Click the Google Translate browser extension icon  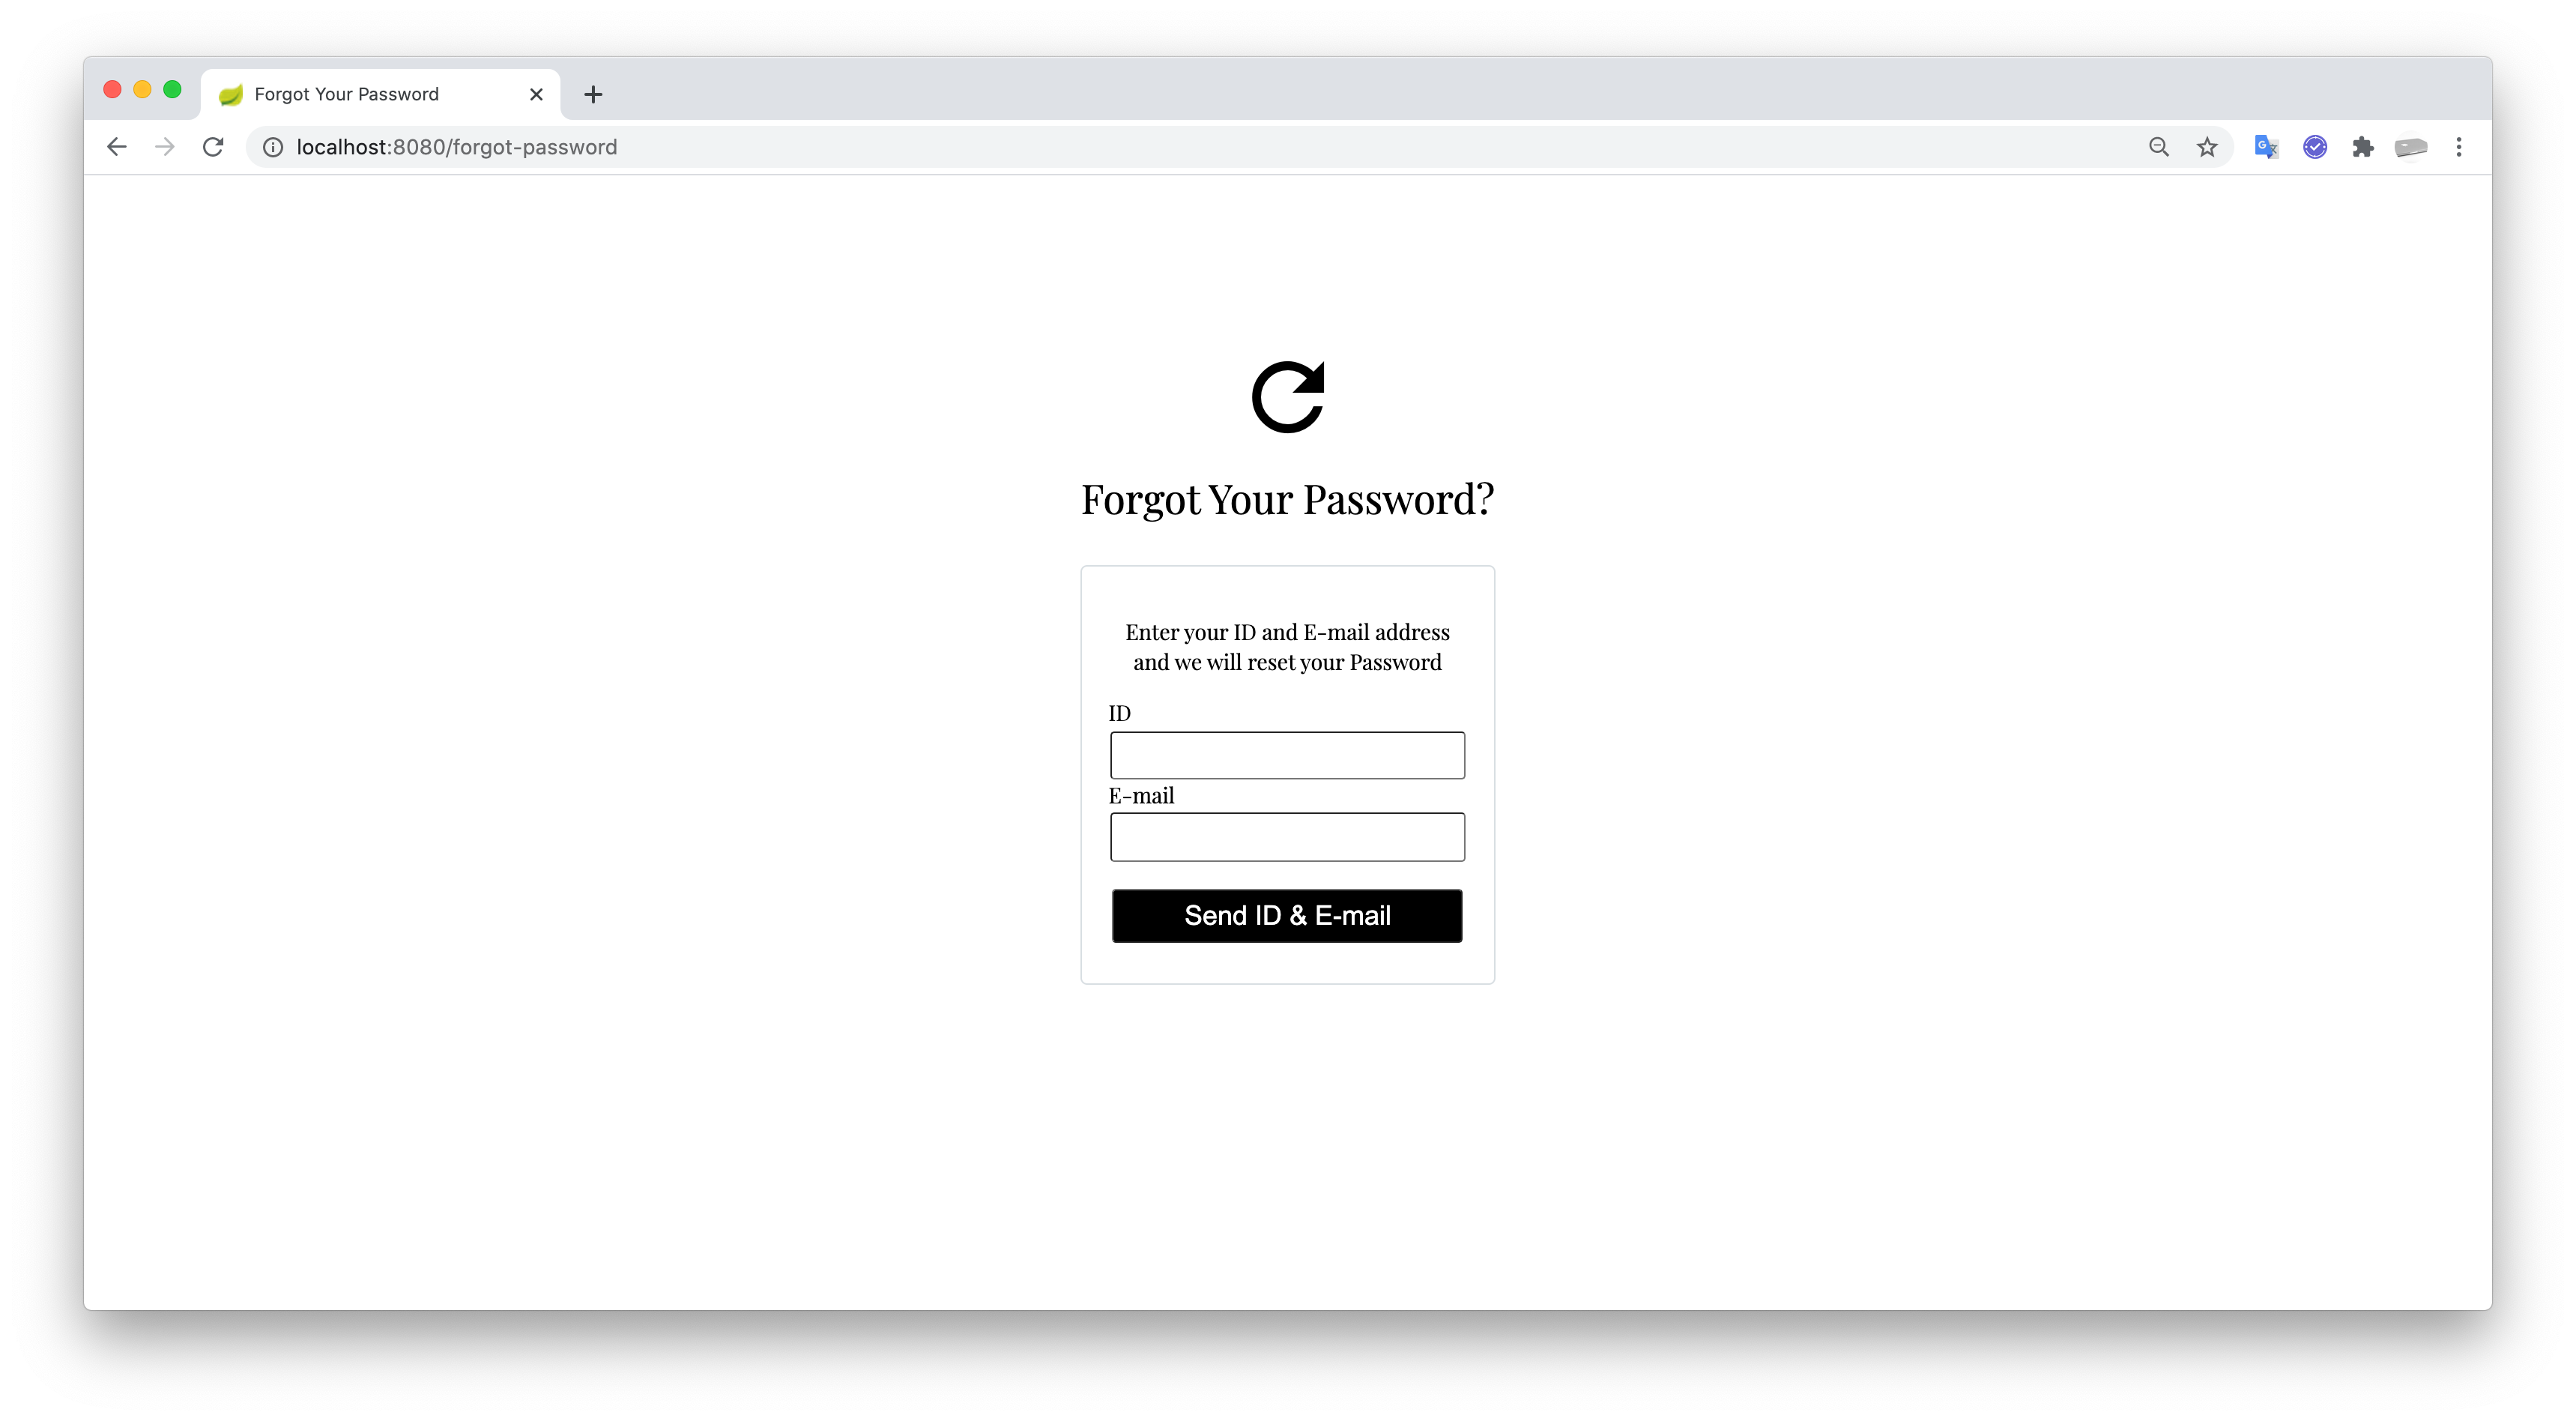(2268, 145)
